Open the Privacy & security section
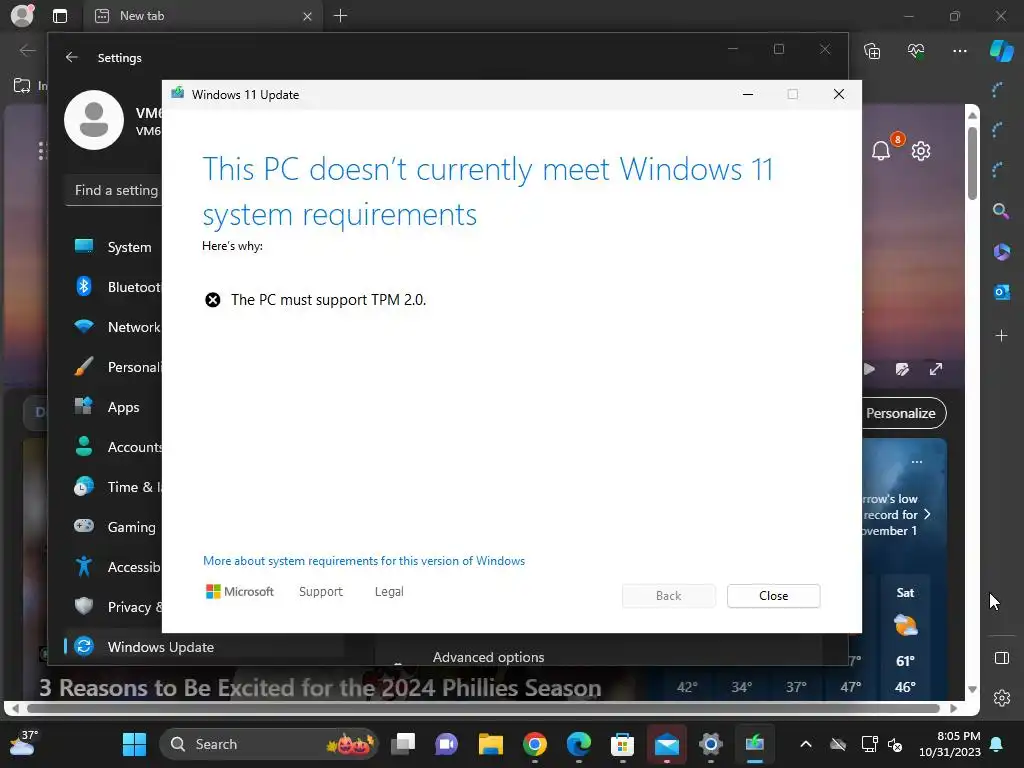The height and width of the screenshot is (768, 1024). click(114, 607)
